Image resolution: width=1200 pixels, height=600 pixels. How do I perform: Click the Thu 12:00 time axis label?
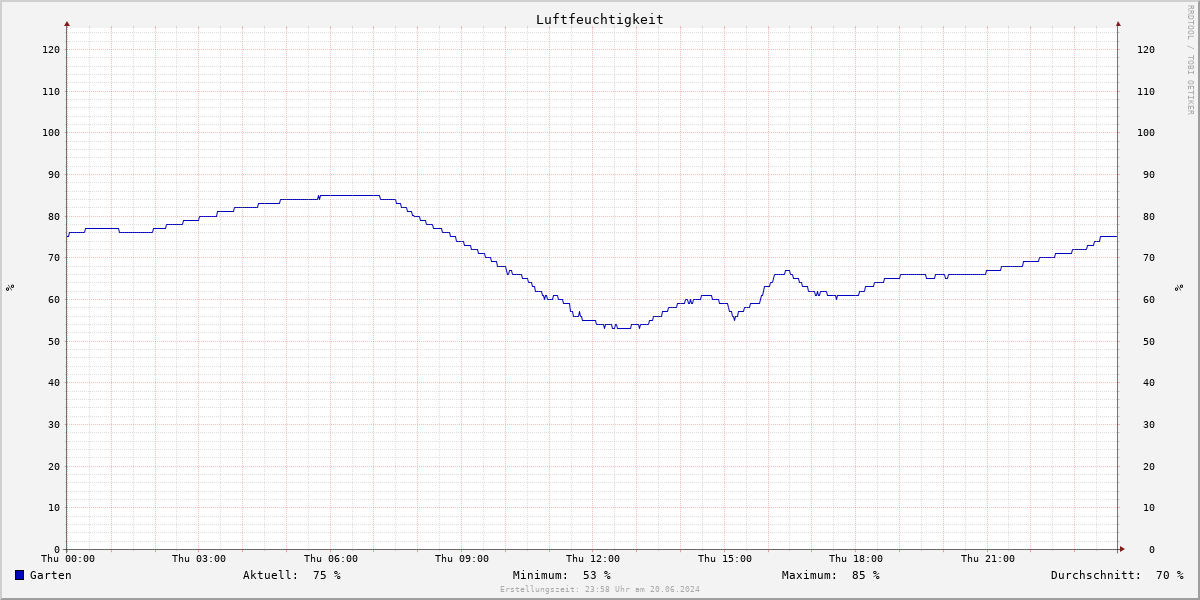point(593,559)
